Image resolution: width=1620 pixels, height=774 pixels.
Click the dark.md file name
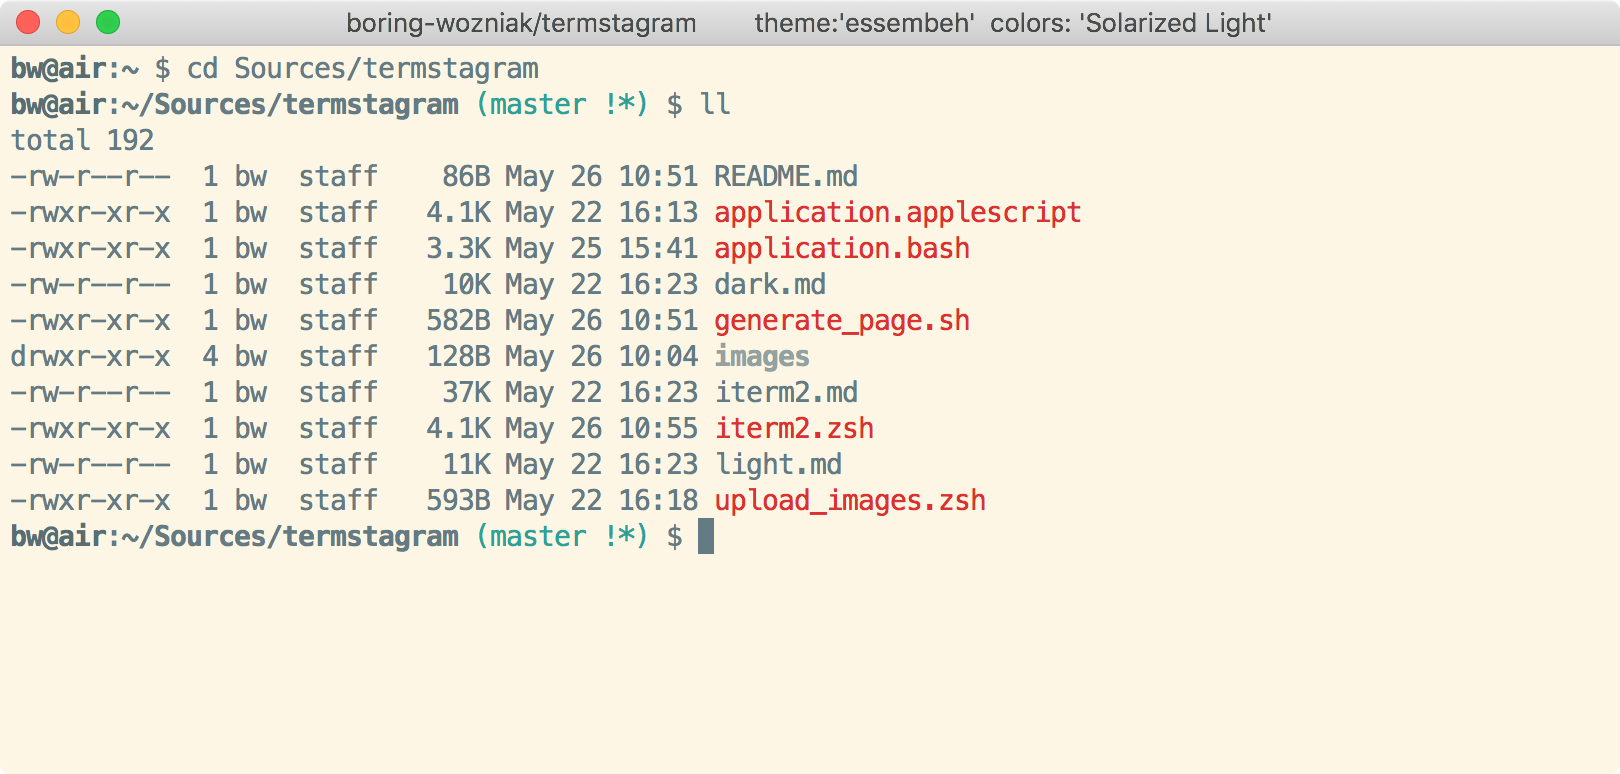click(x=769, y=285)
